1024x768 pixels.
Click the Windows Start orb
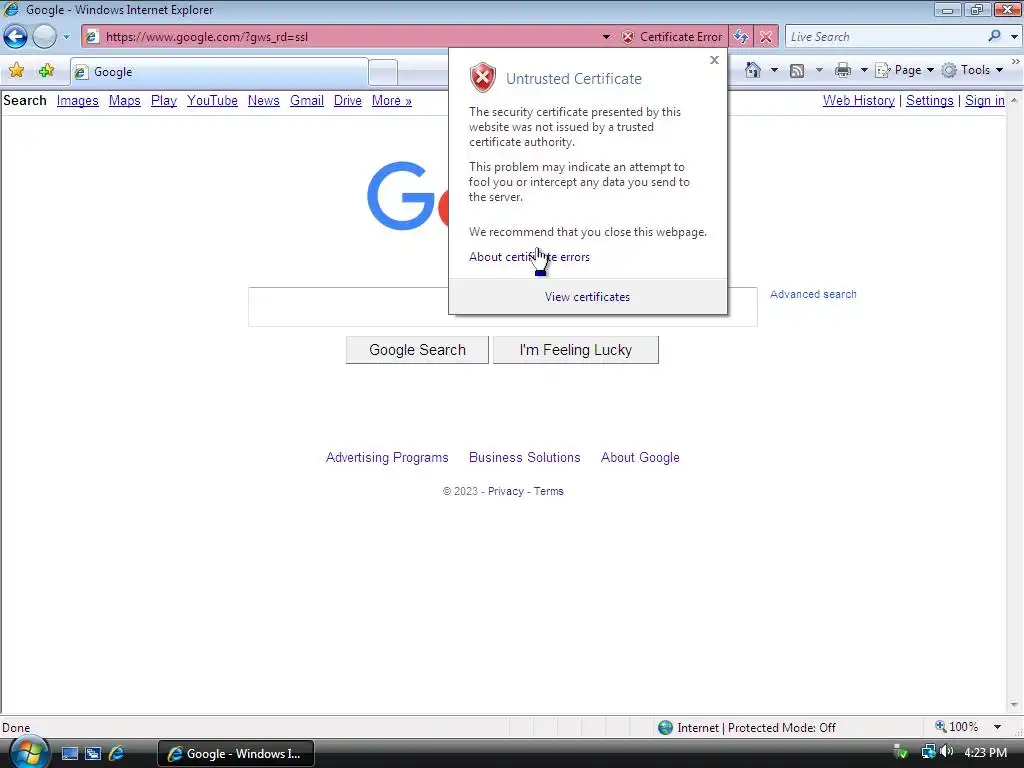click(27, 753)
